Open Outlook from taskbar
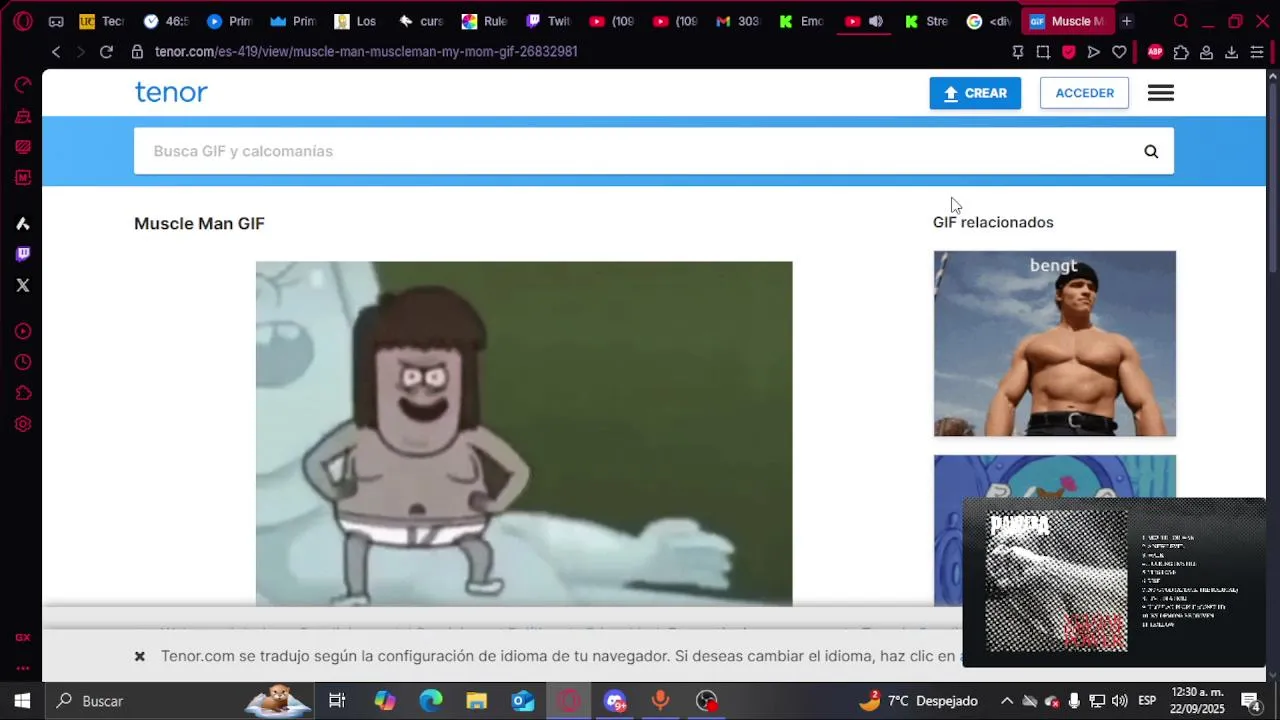Screen dimensions: 1280x720 click(x=523, y=701)
